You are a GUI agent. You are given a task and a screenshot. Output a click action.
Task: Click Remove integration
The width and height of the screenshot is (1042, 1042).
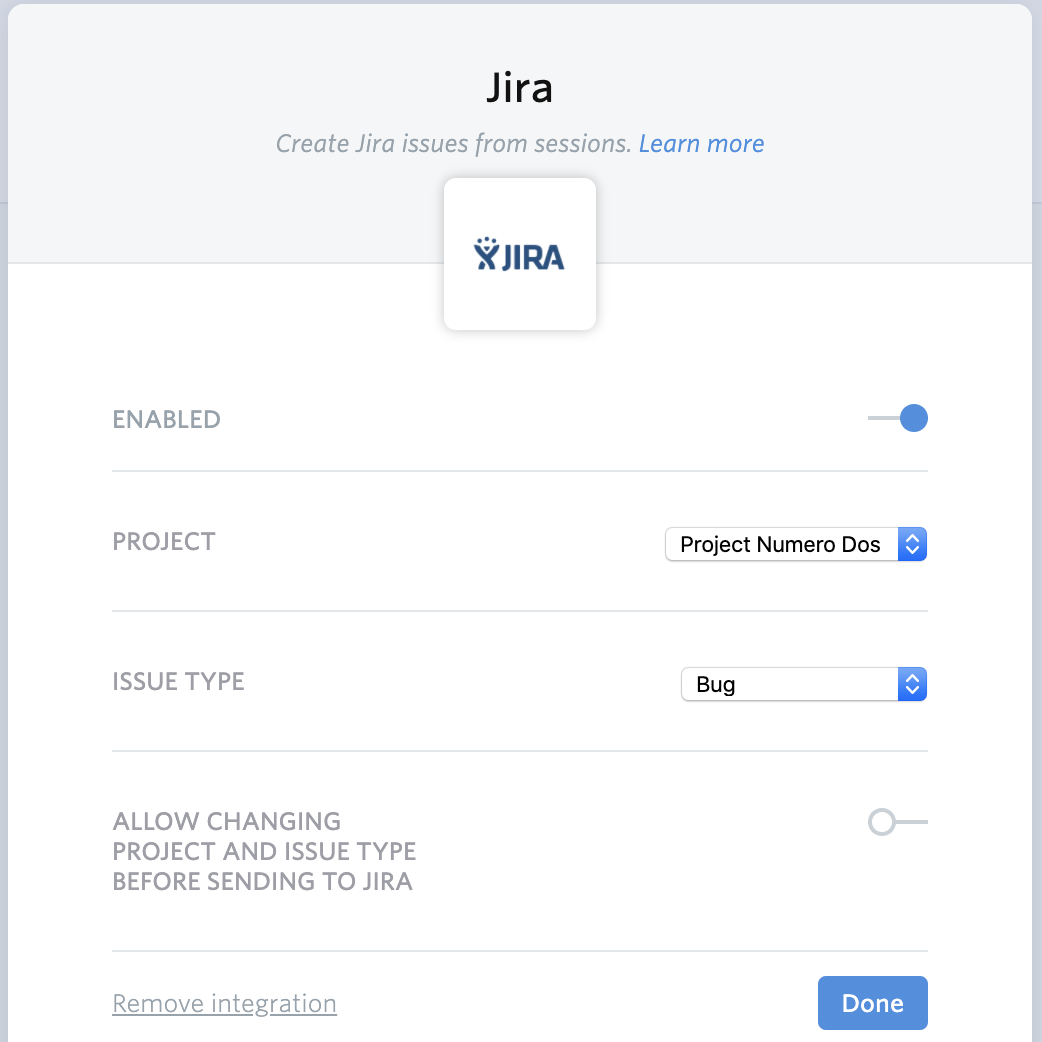(224, 1003)
